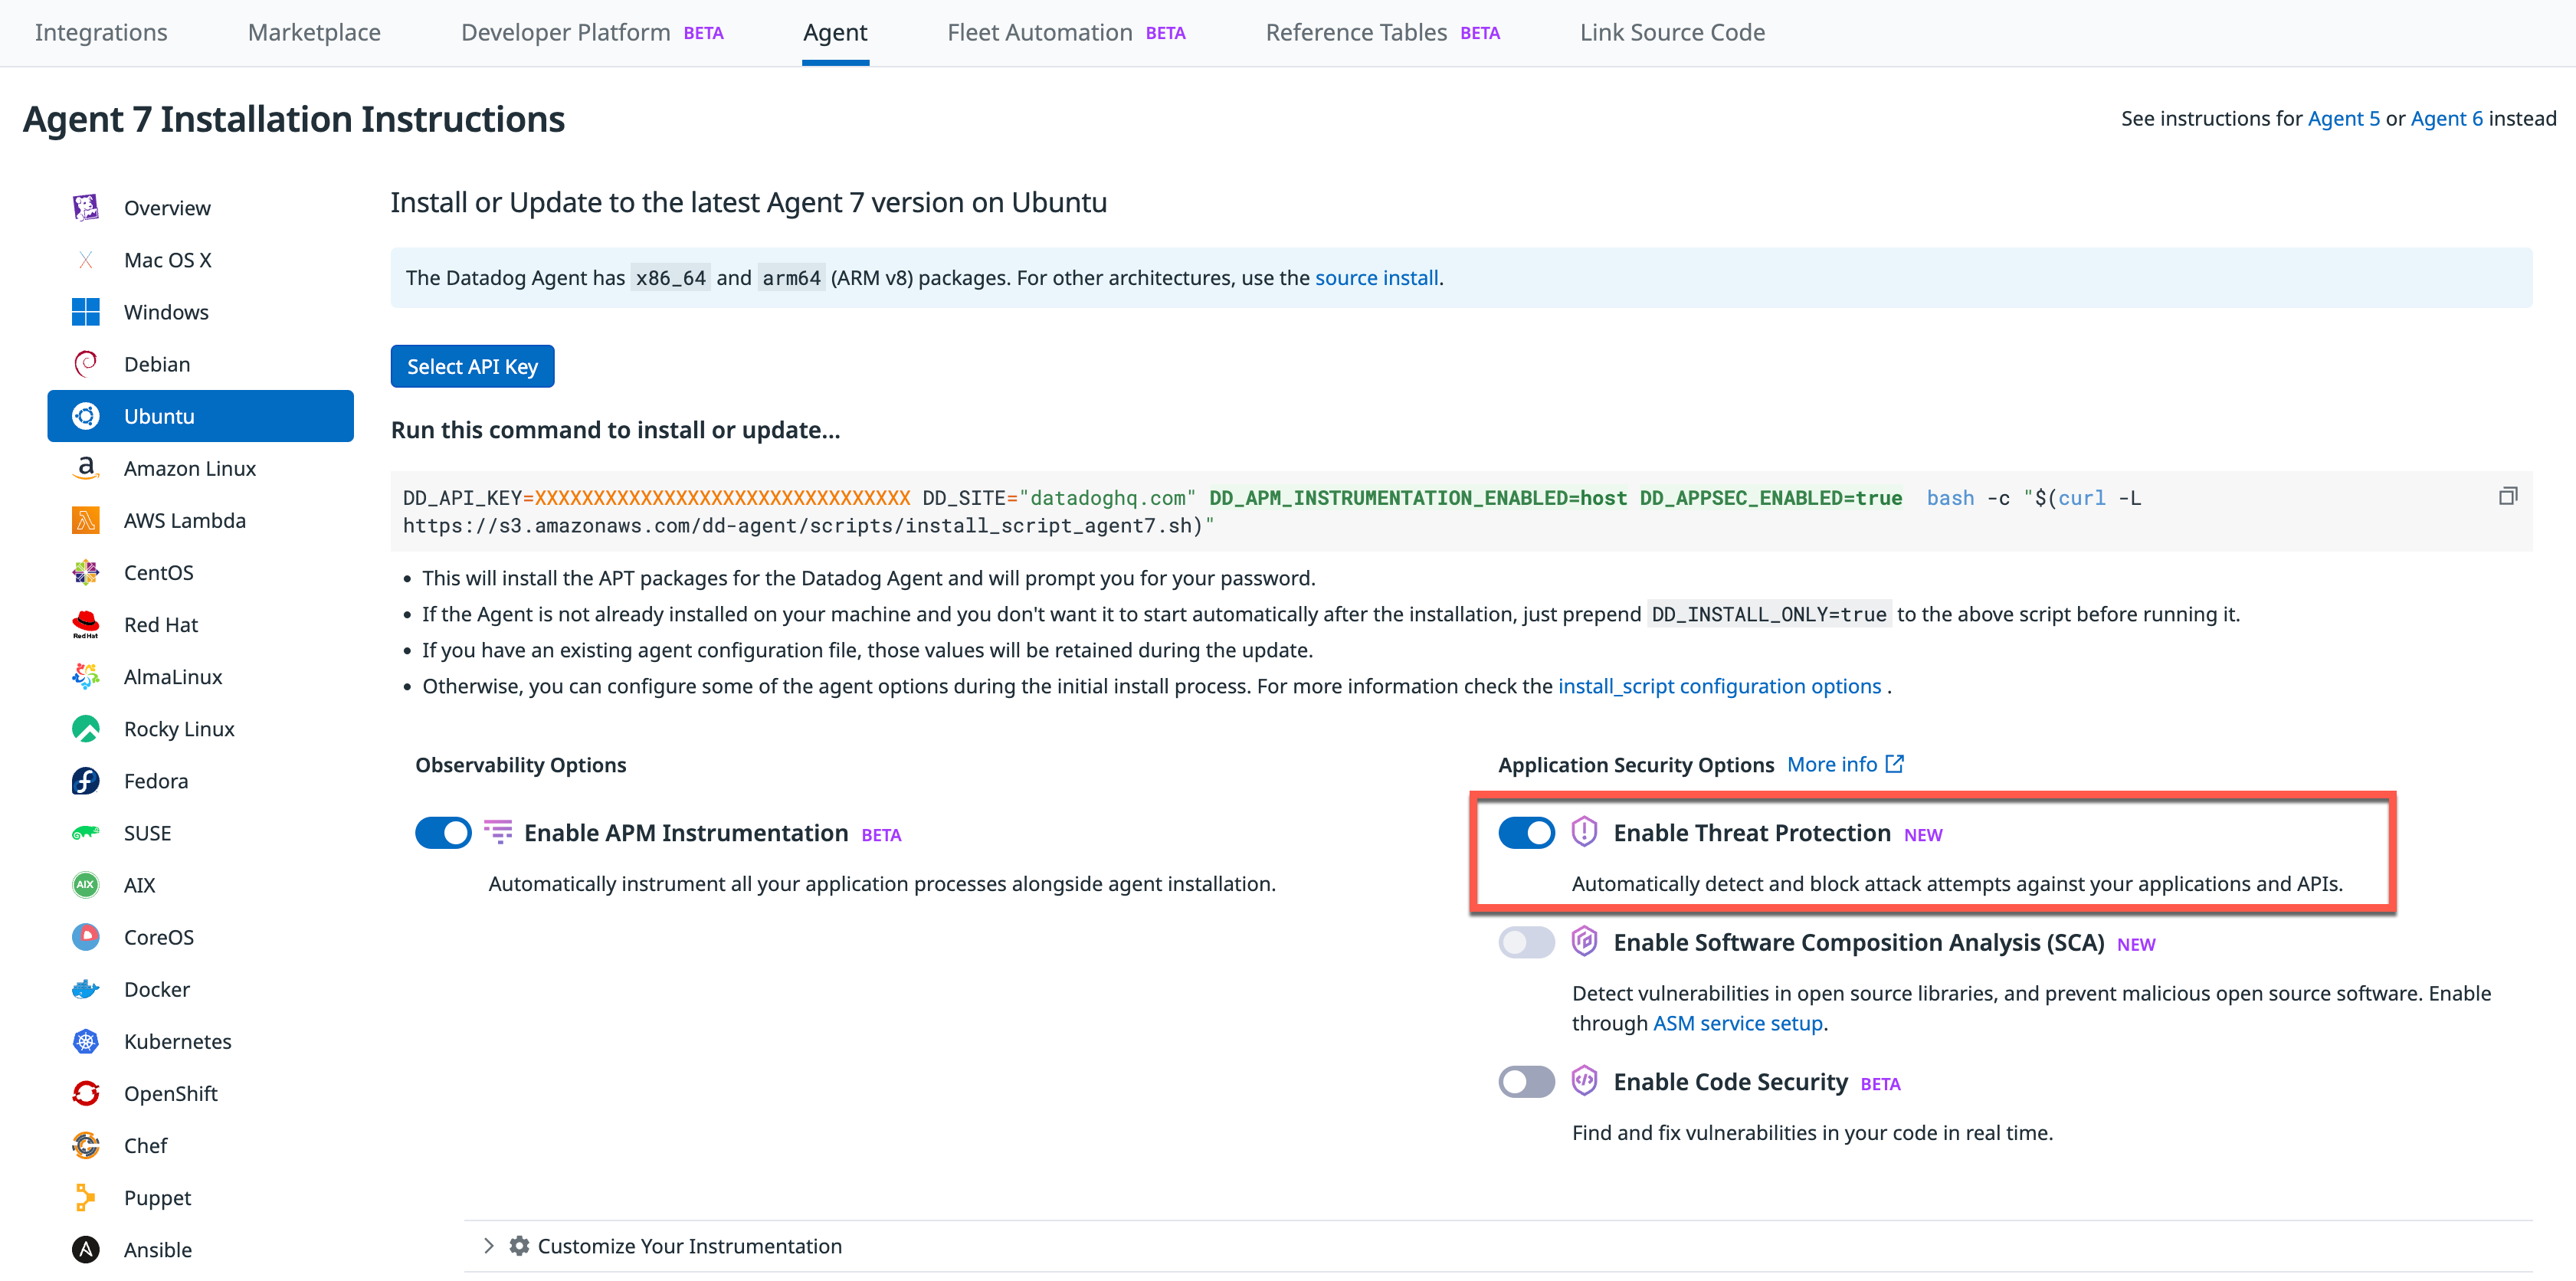Pick the Red Hat icon
This screenshot has width=2576, height=1281.
(x=86, y=624)
